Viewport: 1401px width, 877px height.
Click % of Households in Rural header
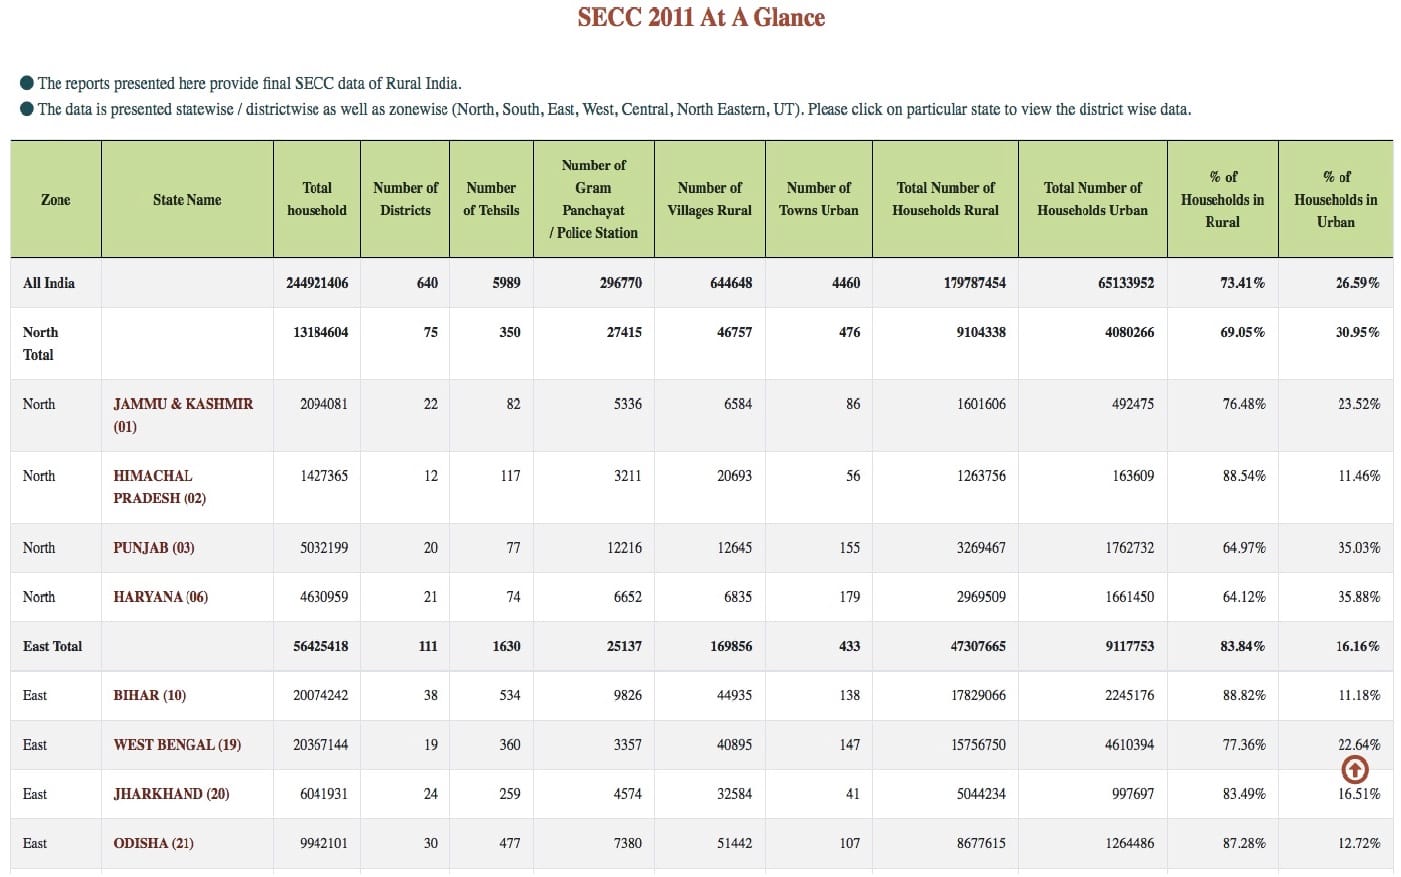(1223, 199)
